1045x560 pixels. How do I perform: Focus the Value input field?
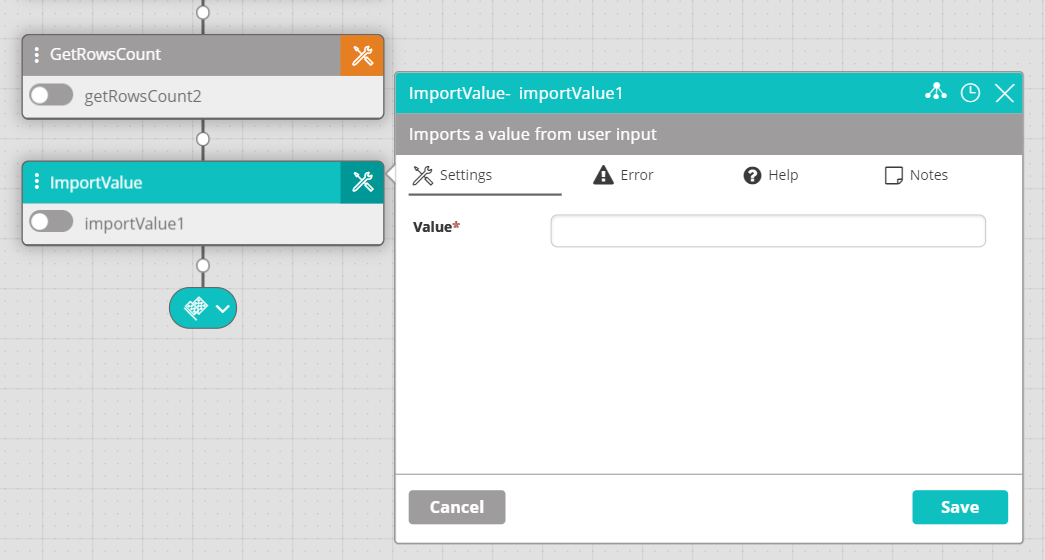point(767,231)
